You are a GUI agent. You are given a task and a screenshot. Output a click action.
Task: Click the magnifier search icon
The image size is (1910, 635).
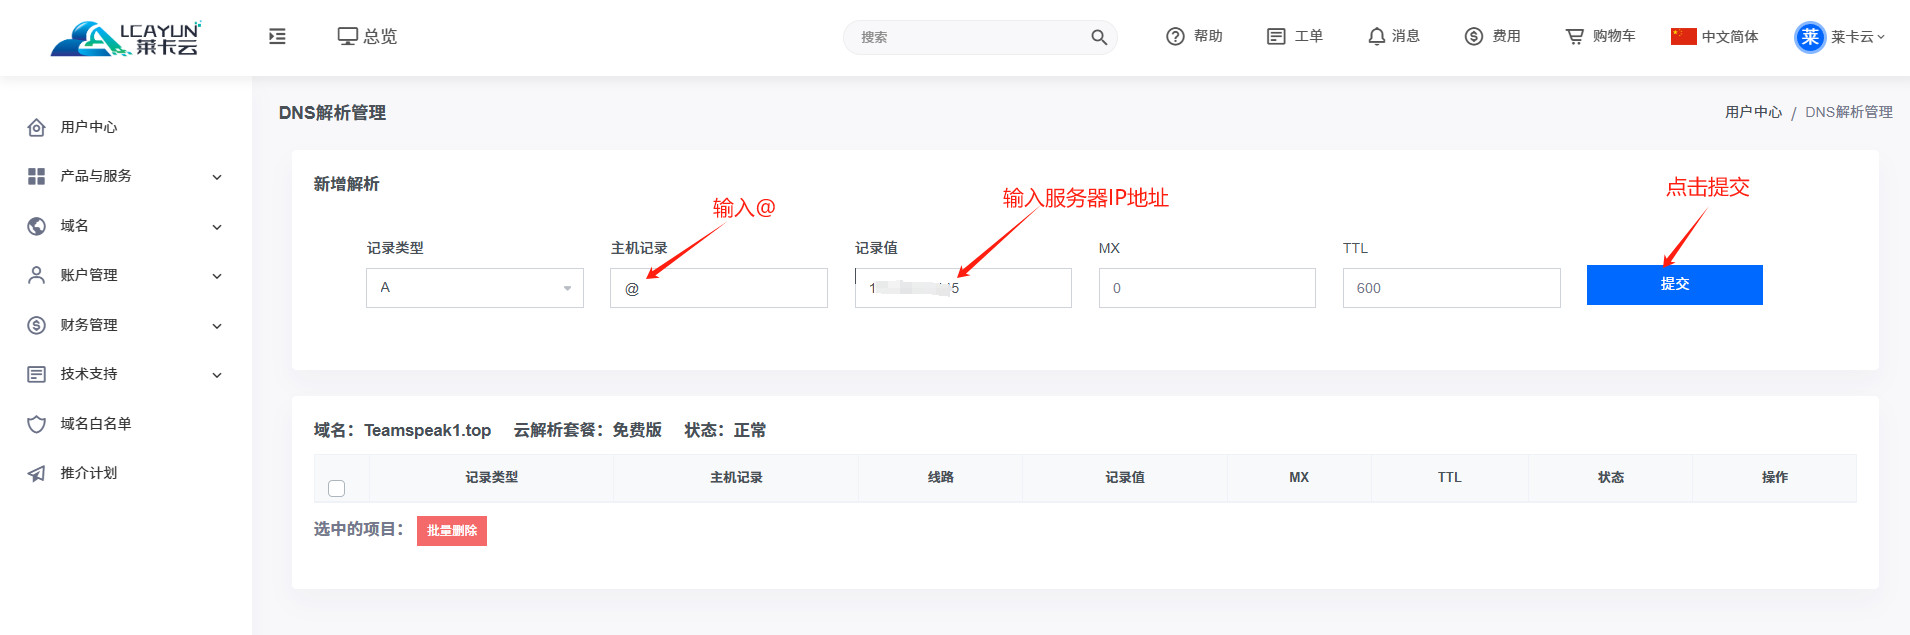point(1099,37)
